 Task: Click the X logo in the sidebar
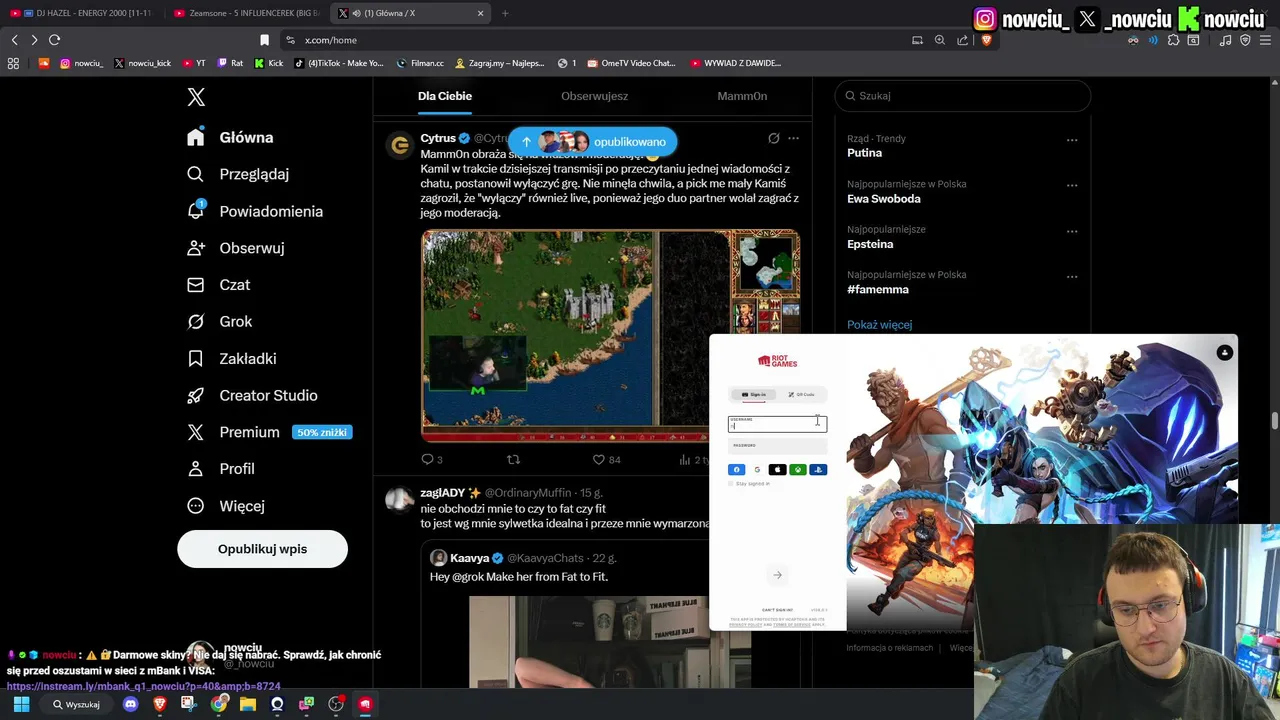(196, 97)
